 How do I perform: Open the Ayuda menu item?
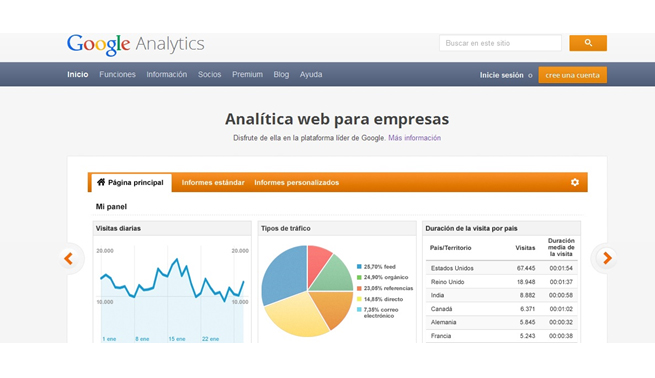[x=311, y=74]
